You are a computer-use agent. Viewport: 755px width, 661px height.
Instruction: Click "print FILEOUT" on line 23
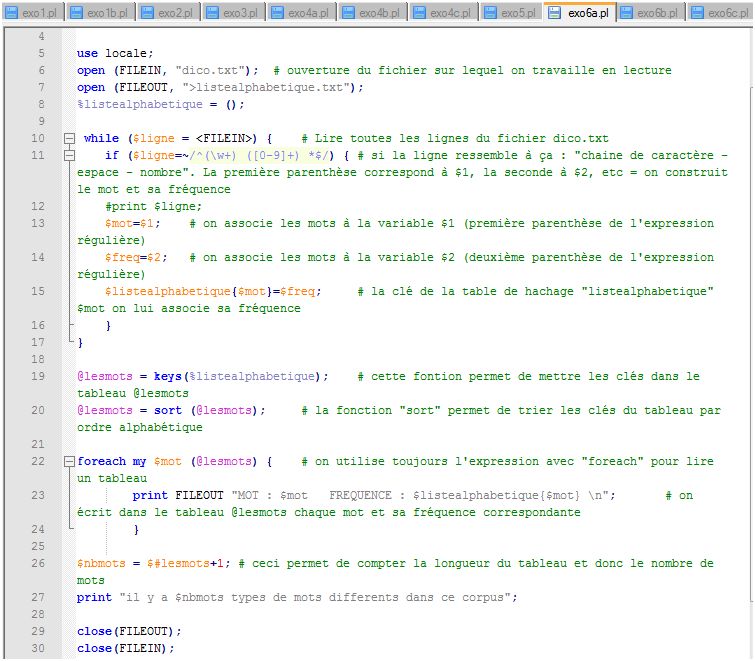click(178, 495)
